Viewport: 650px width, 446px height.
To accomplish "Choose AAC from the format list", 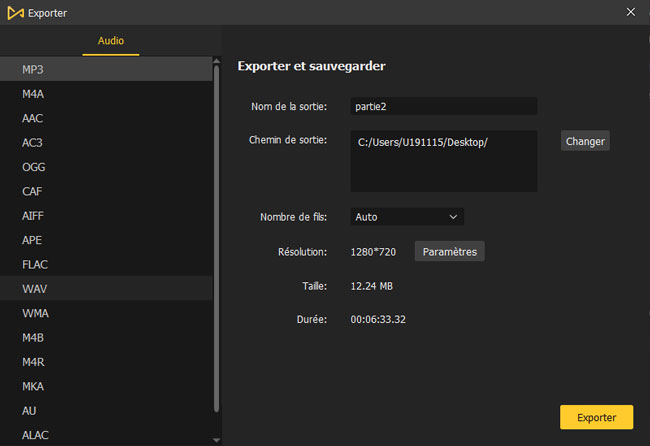I will coord(106,118).
